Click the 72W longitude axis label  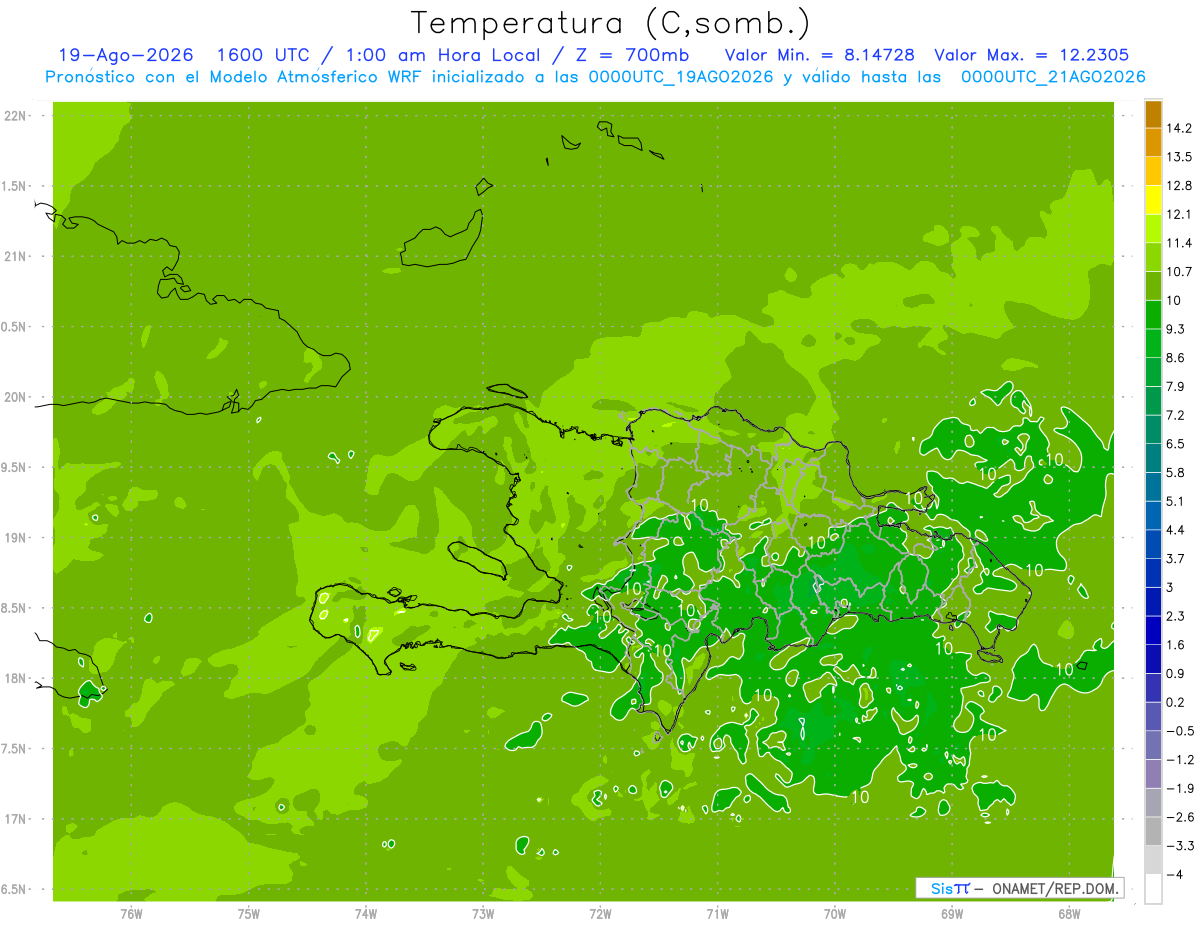tap(600, 913)
